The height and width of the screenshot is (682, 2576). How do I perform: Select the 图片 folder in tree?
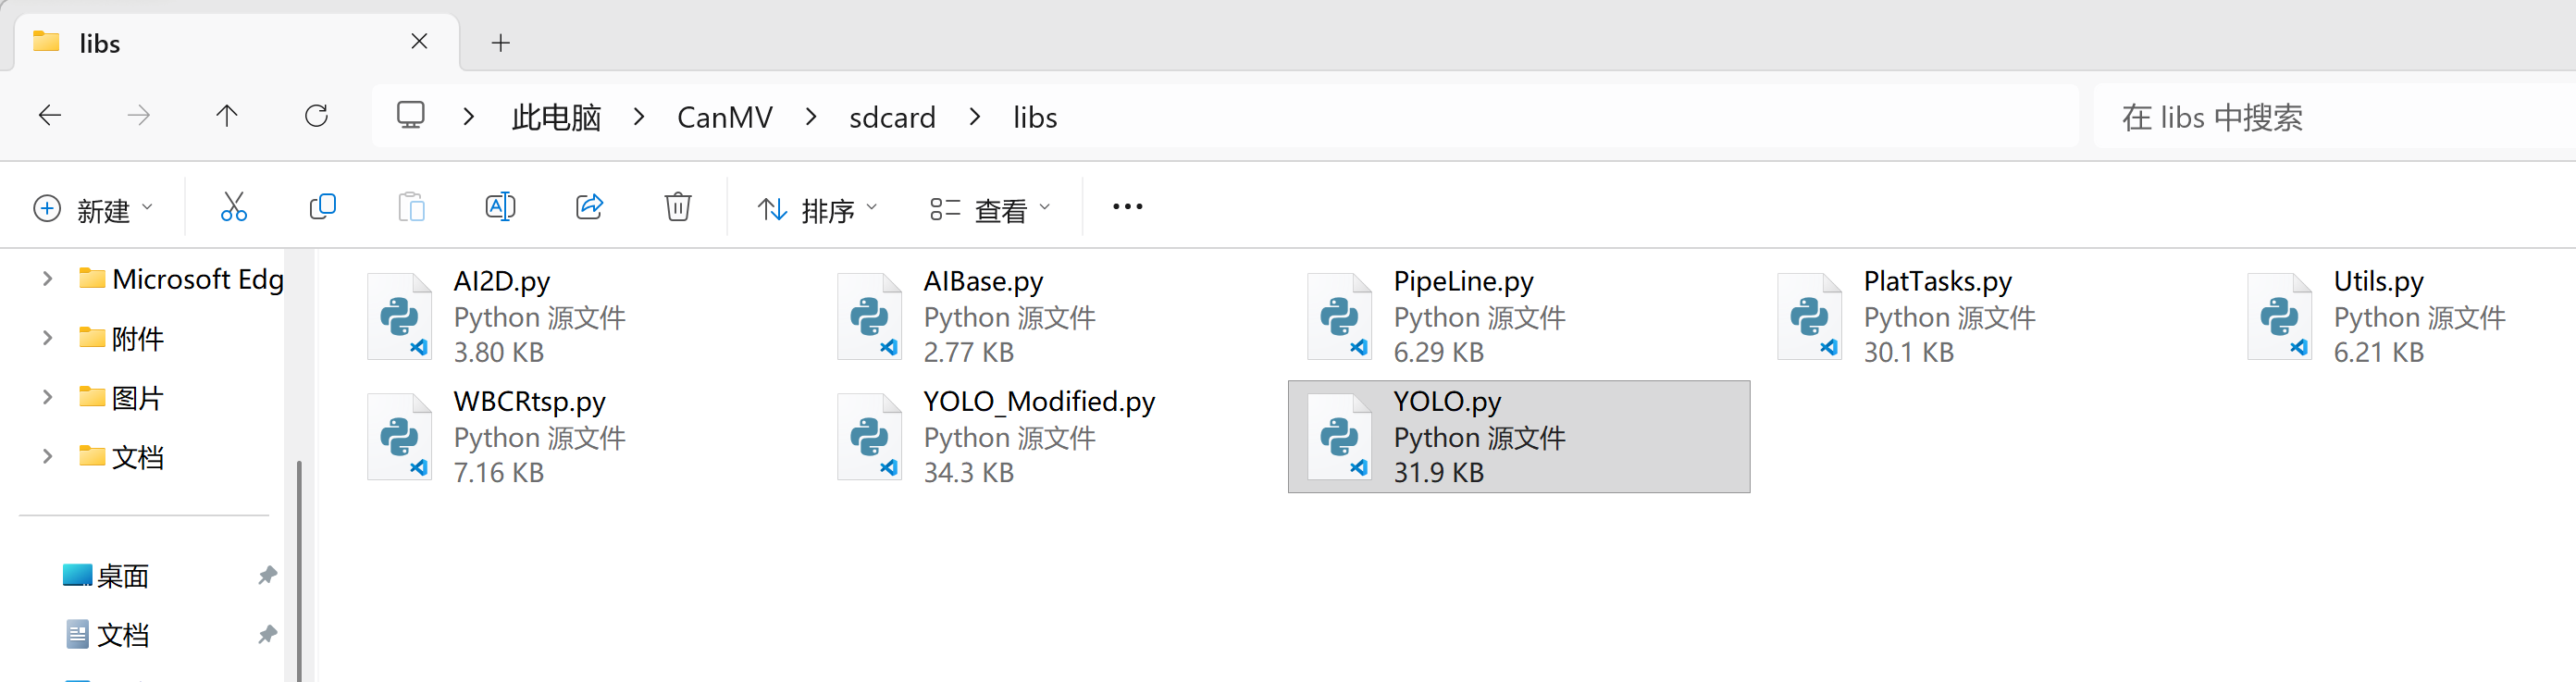click(x=138, y=397)
